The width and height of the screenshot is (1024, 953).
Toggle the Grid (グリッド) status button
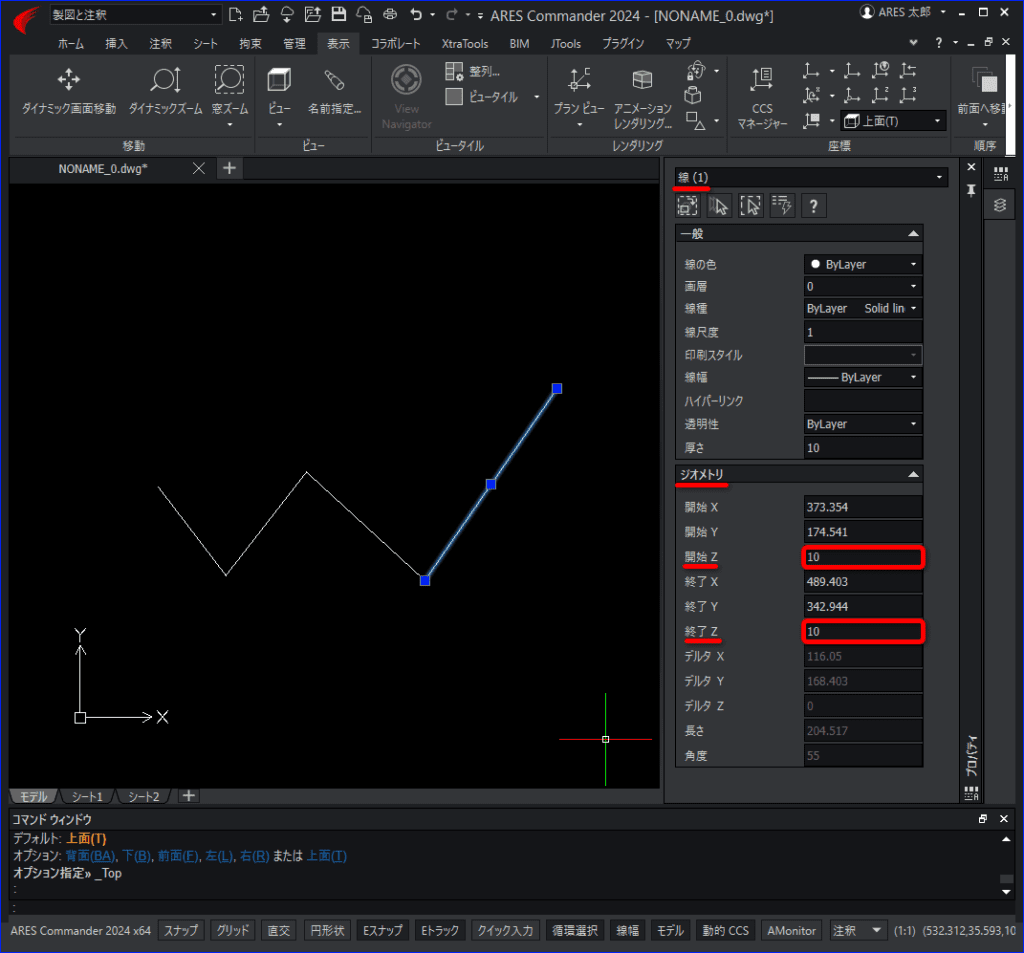pyautogui.click(x=234, y=930)
